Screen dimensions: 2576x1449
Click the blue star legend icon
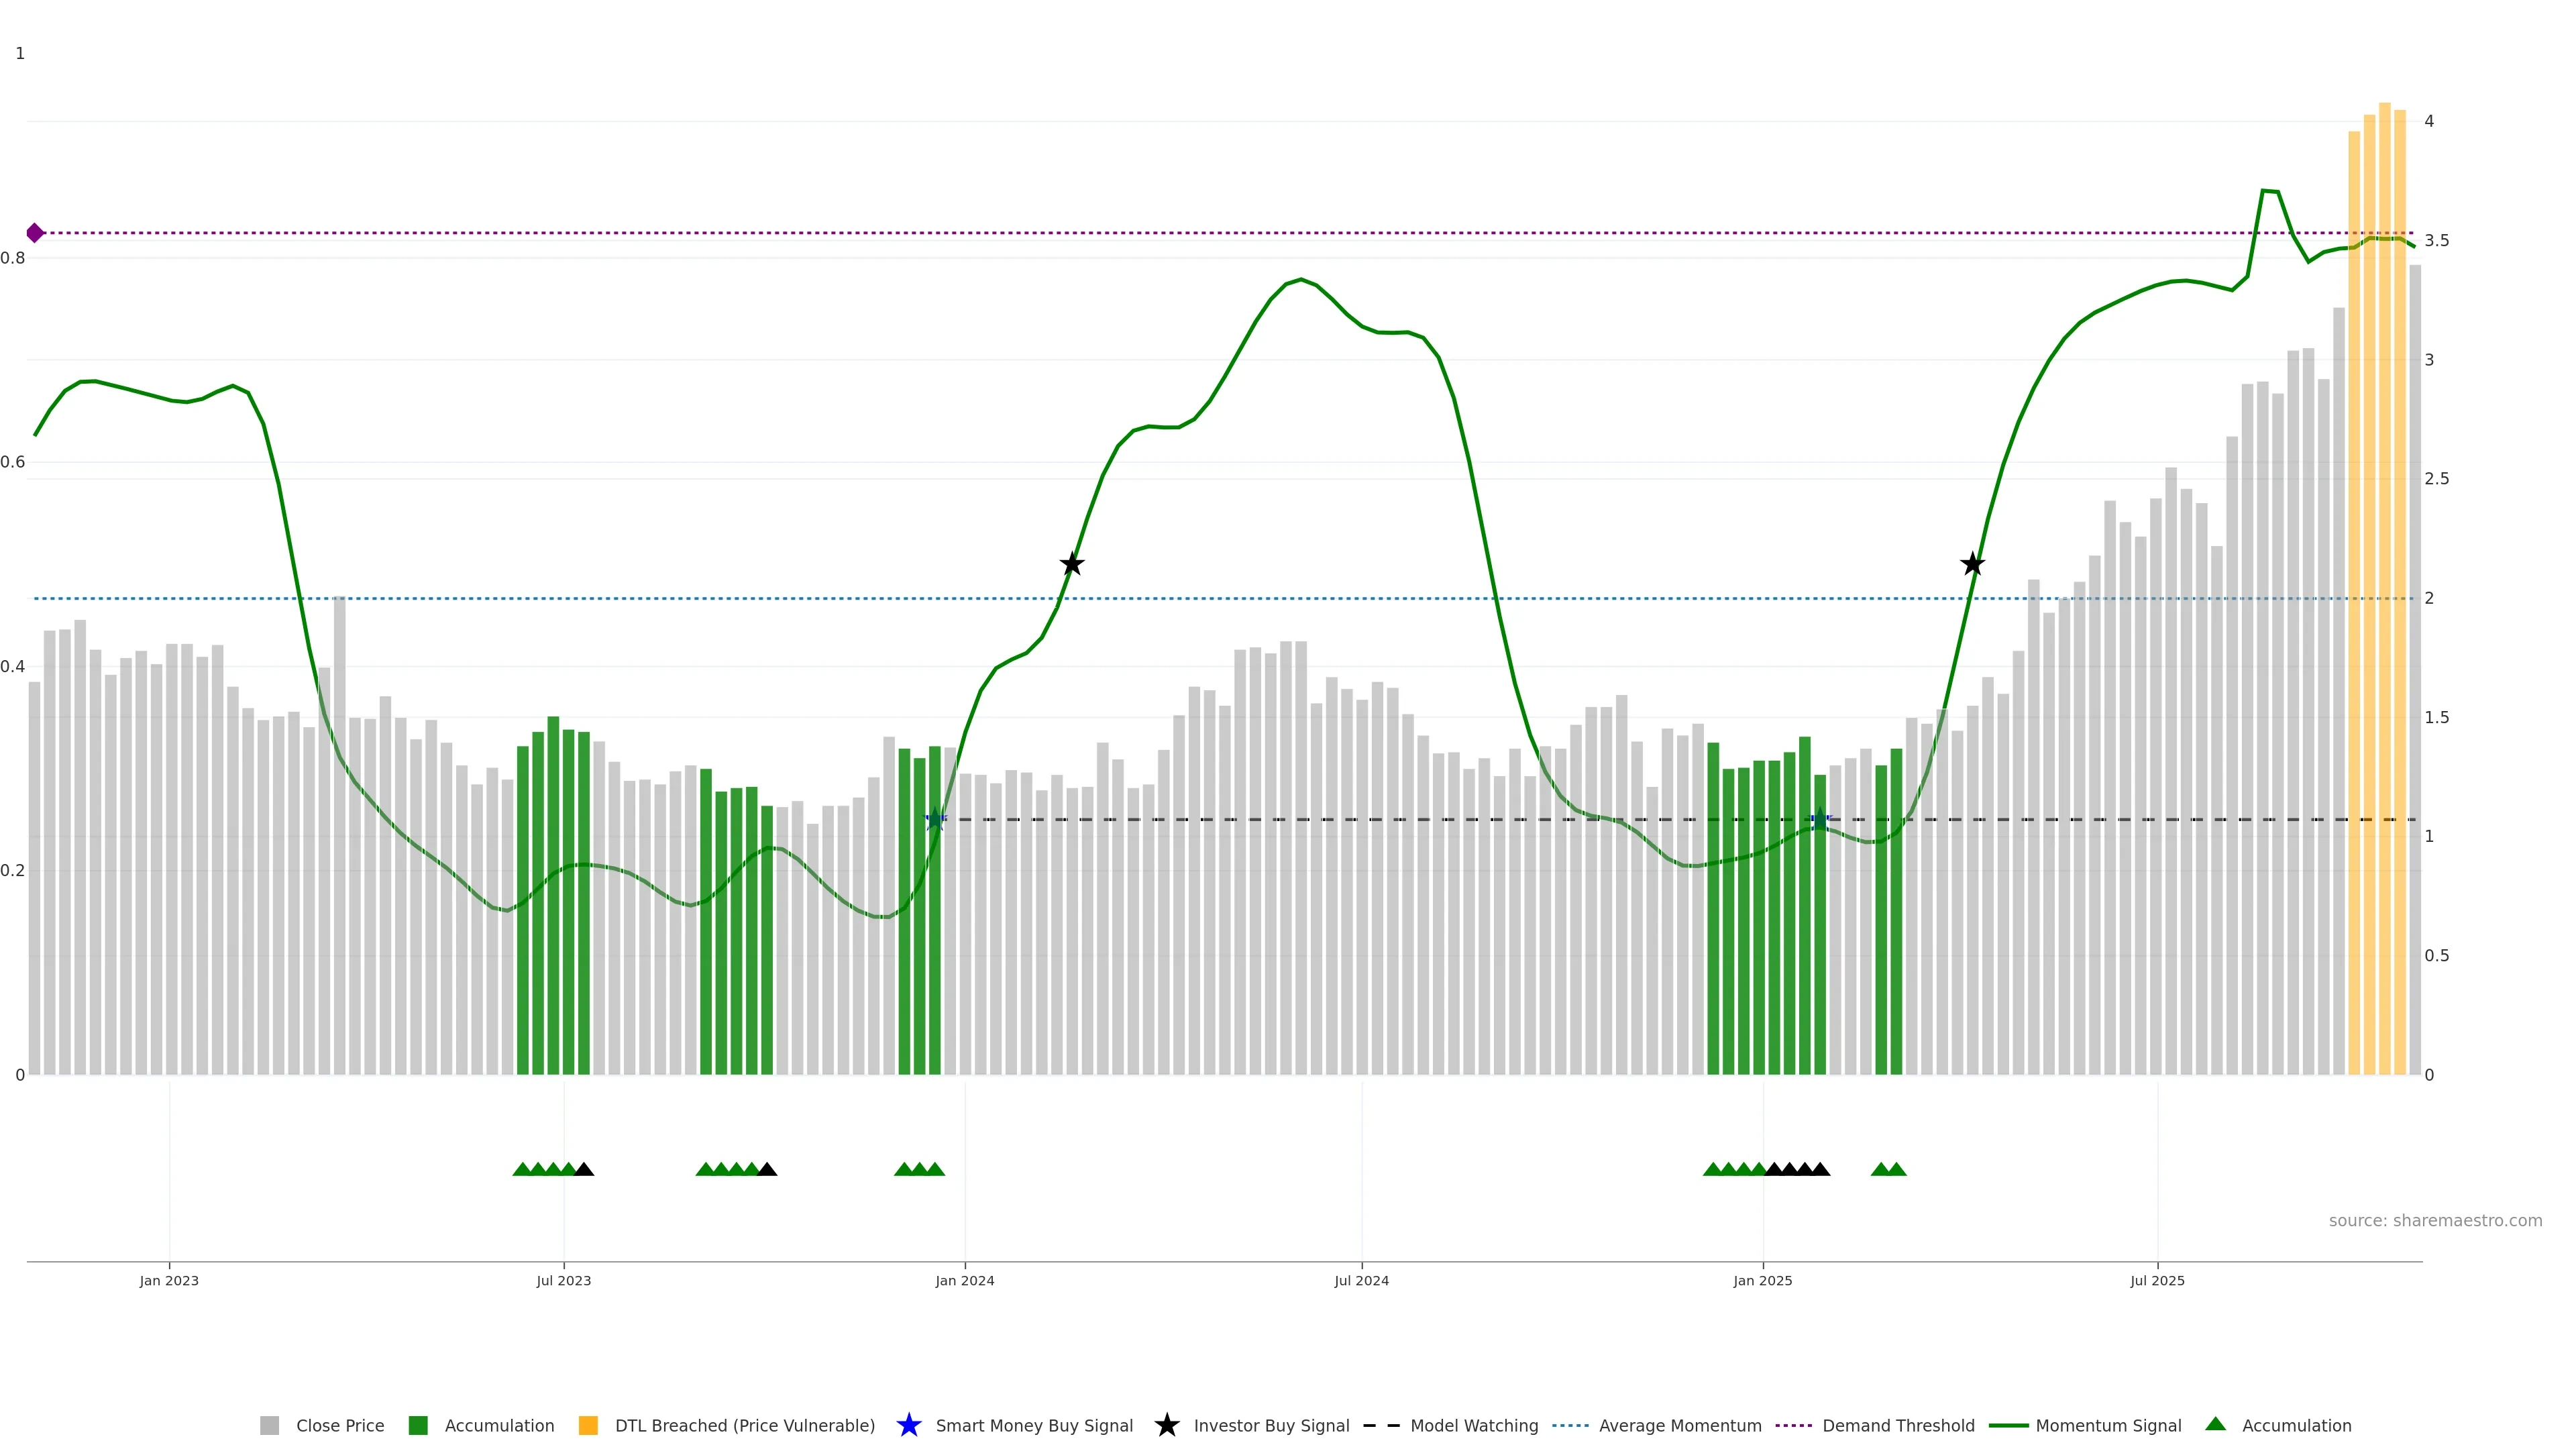pos(908,1425)
